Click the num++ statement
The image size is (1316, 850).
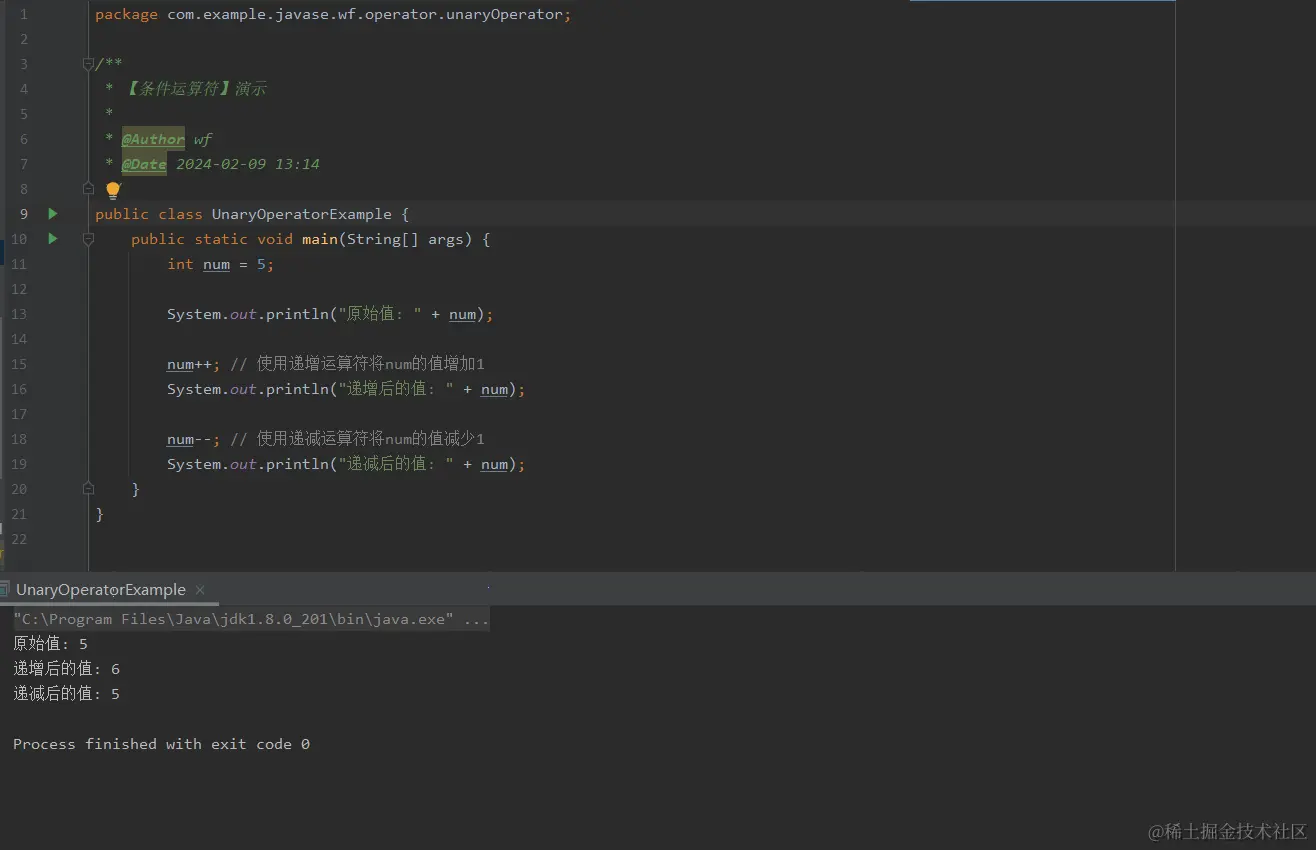click(193, 364)
